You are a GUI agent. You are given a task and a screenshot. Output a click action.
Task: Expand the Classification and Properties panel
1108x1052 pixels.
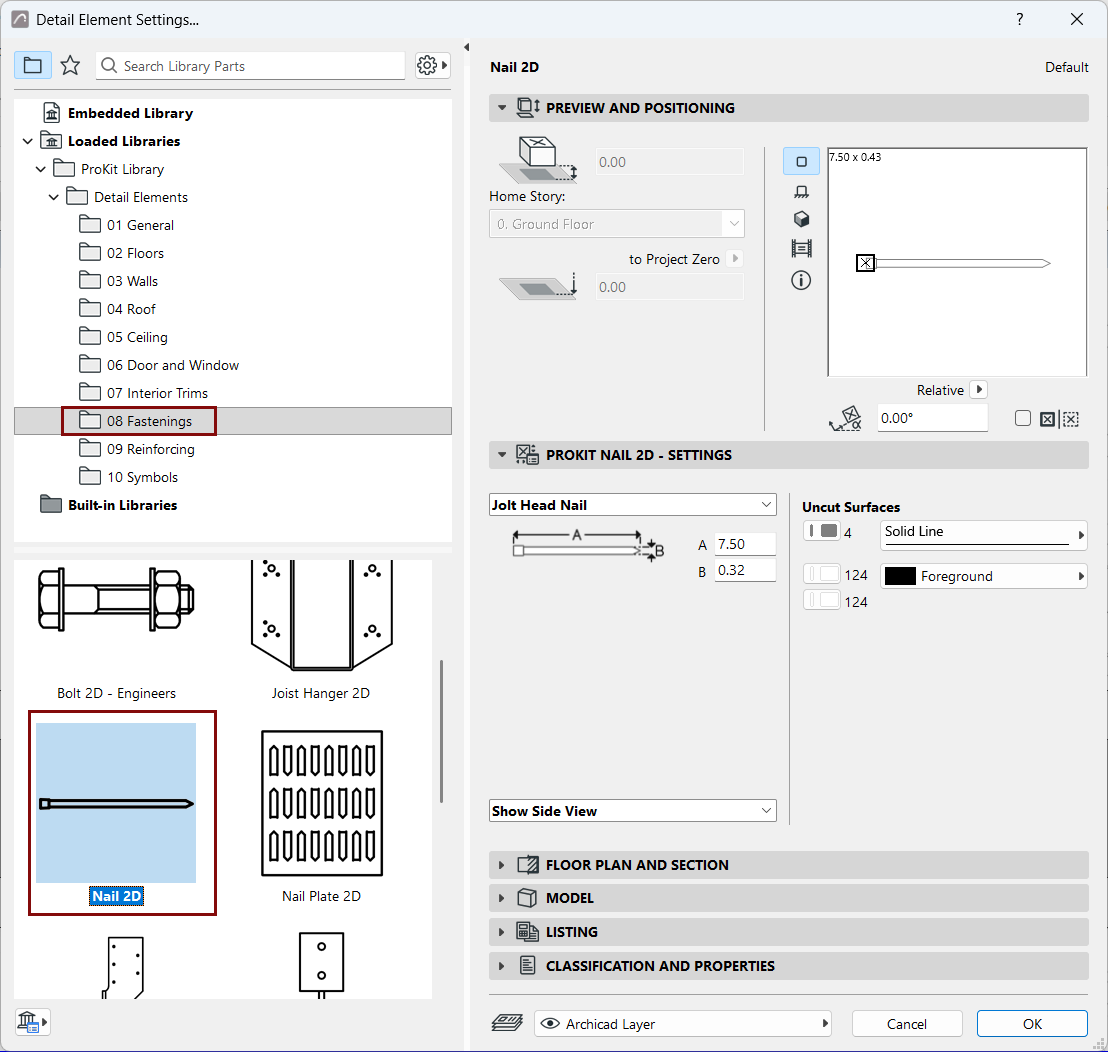pos(789,966)
